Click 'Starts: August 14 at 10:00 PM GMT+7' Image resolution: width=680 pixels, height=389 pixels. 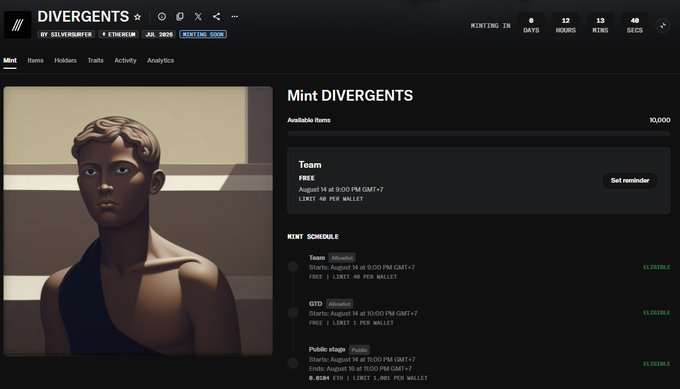[x=363, y=313]
